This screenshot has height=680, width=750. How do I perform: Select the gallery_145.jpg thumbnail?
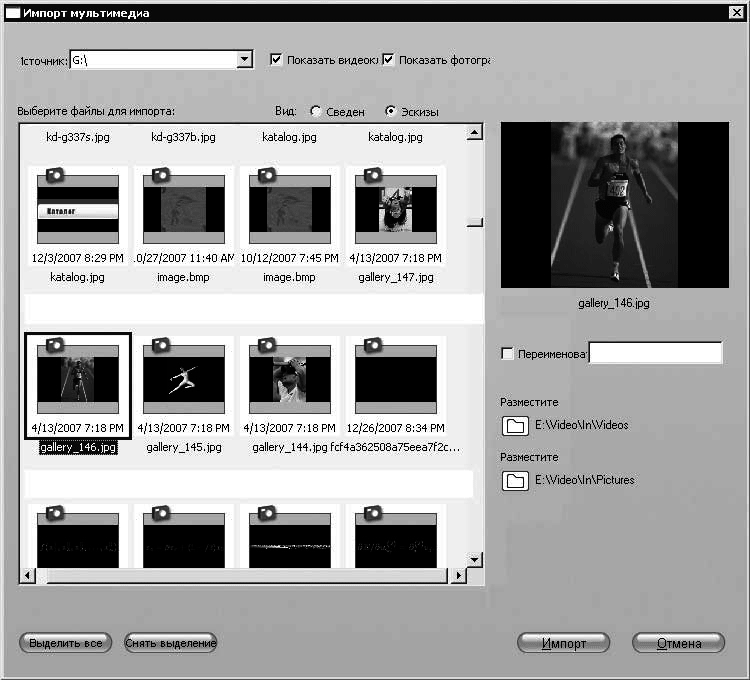pyautogui.click(x=184, y=386)
